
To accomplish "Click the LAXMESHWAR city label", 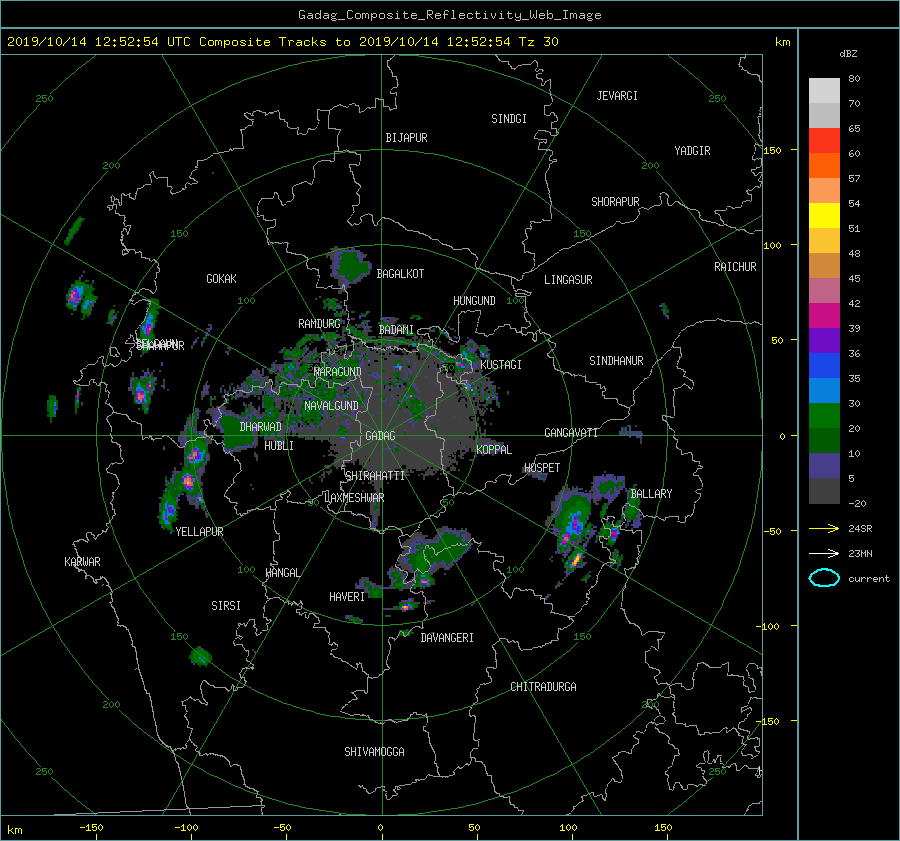I will pyautogui.click(x=354, y=498).
